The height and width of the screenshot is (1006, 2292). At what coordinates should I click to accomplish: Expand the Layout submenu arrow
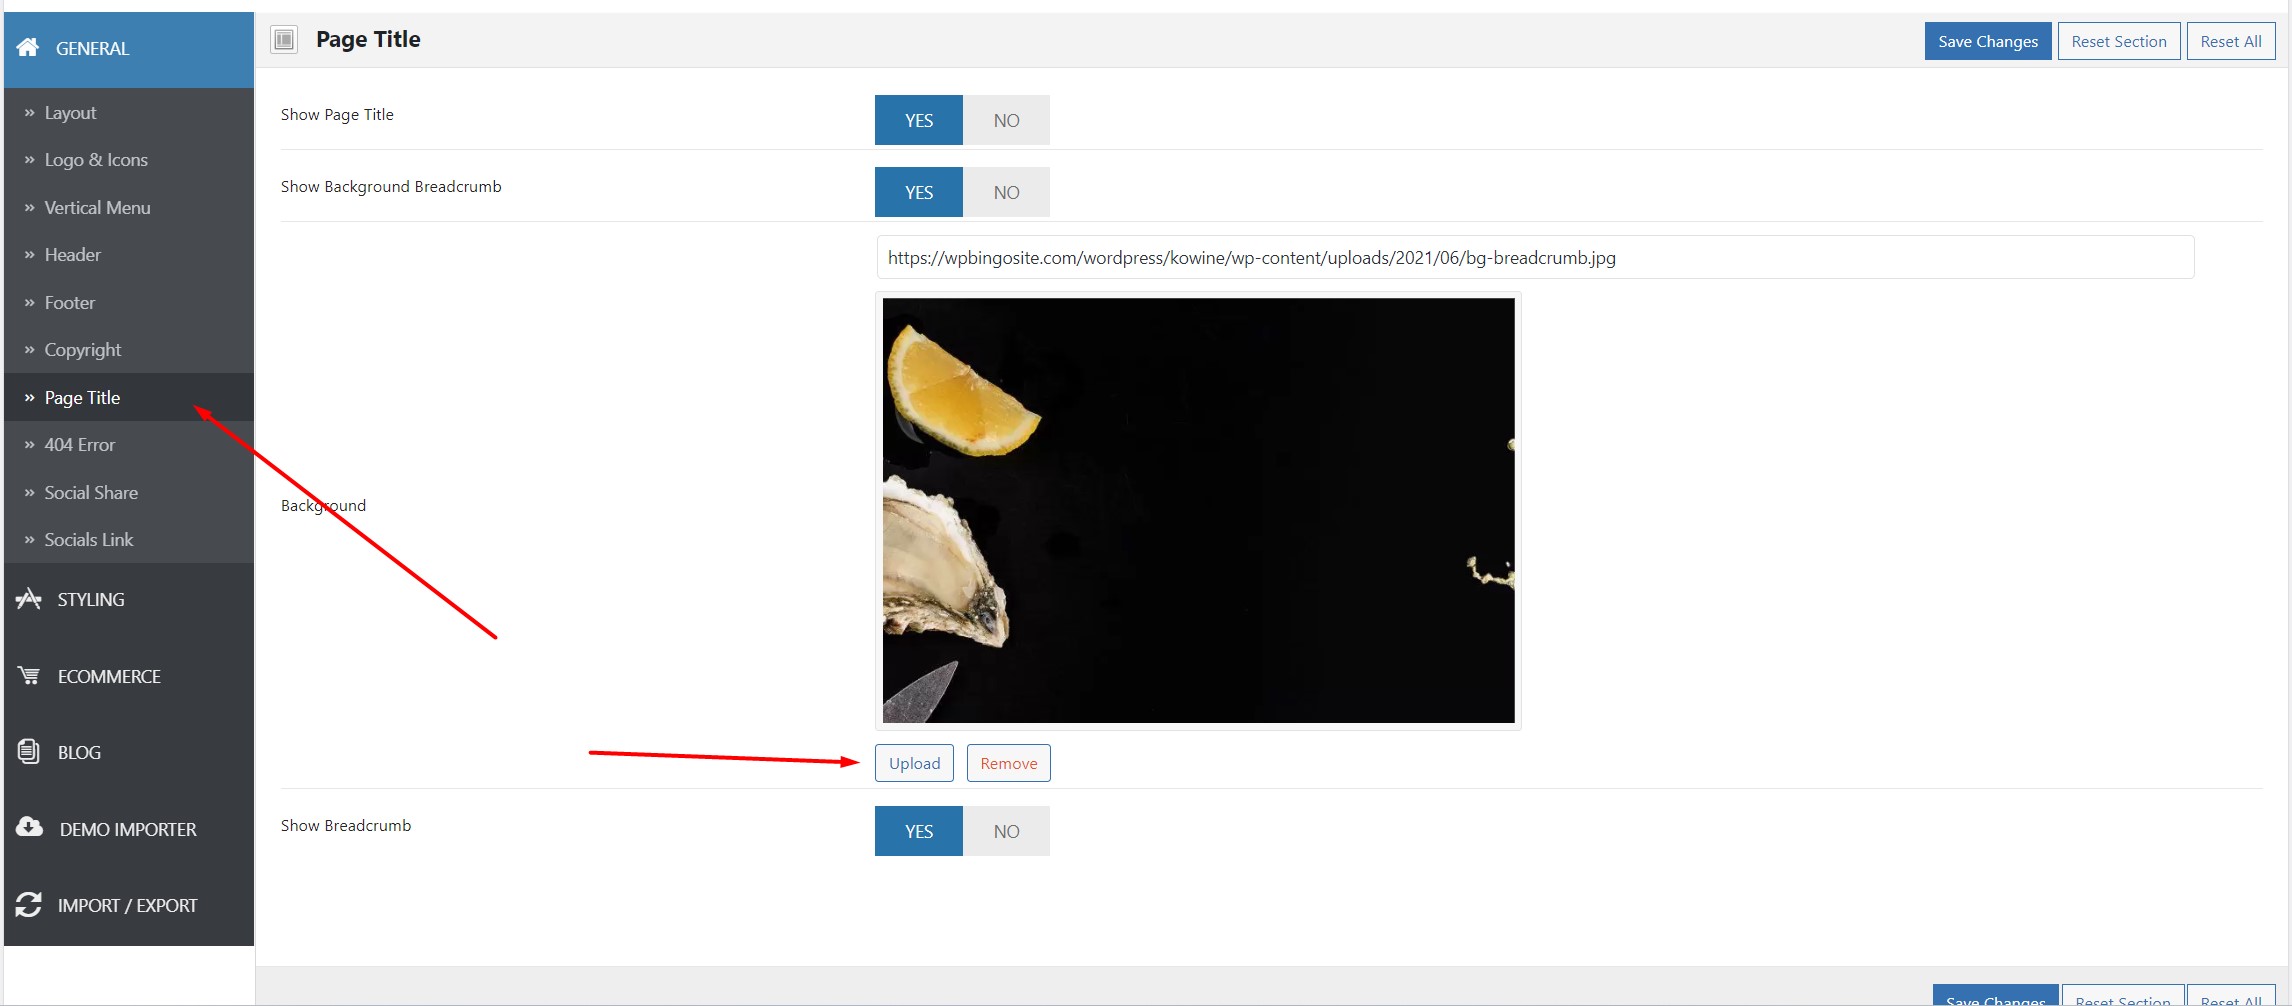tap(30, 113)
